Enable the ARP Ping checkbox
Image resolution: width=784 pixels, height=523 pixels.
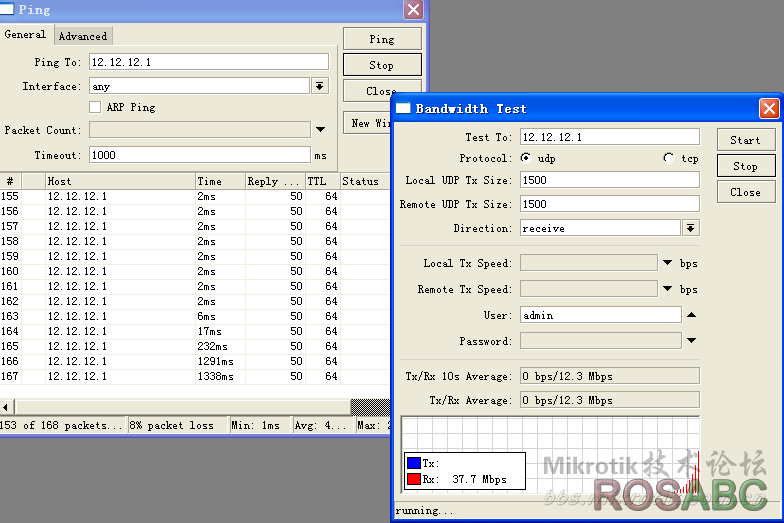click(x=95, y=107)
